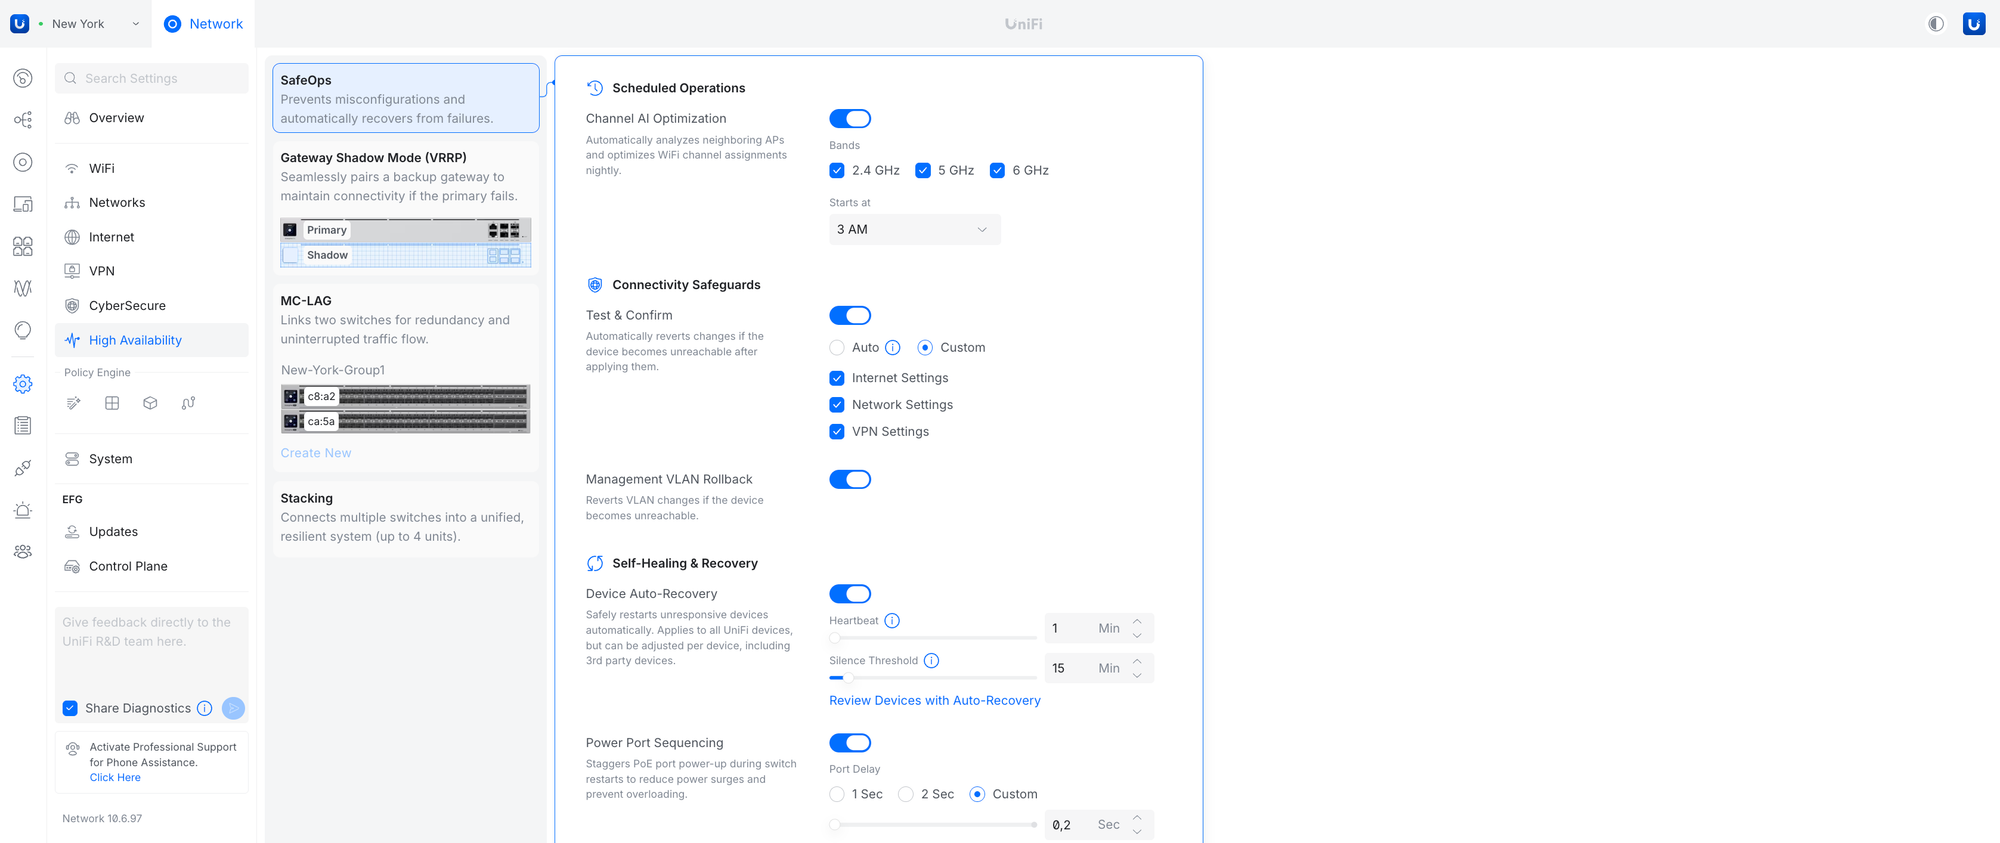Uncheck the 6 GHz band
This screenshot has width=2000, height=843.
997,171
